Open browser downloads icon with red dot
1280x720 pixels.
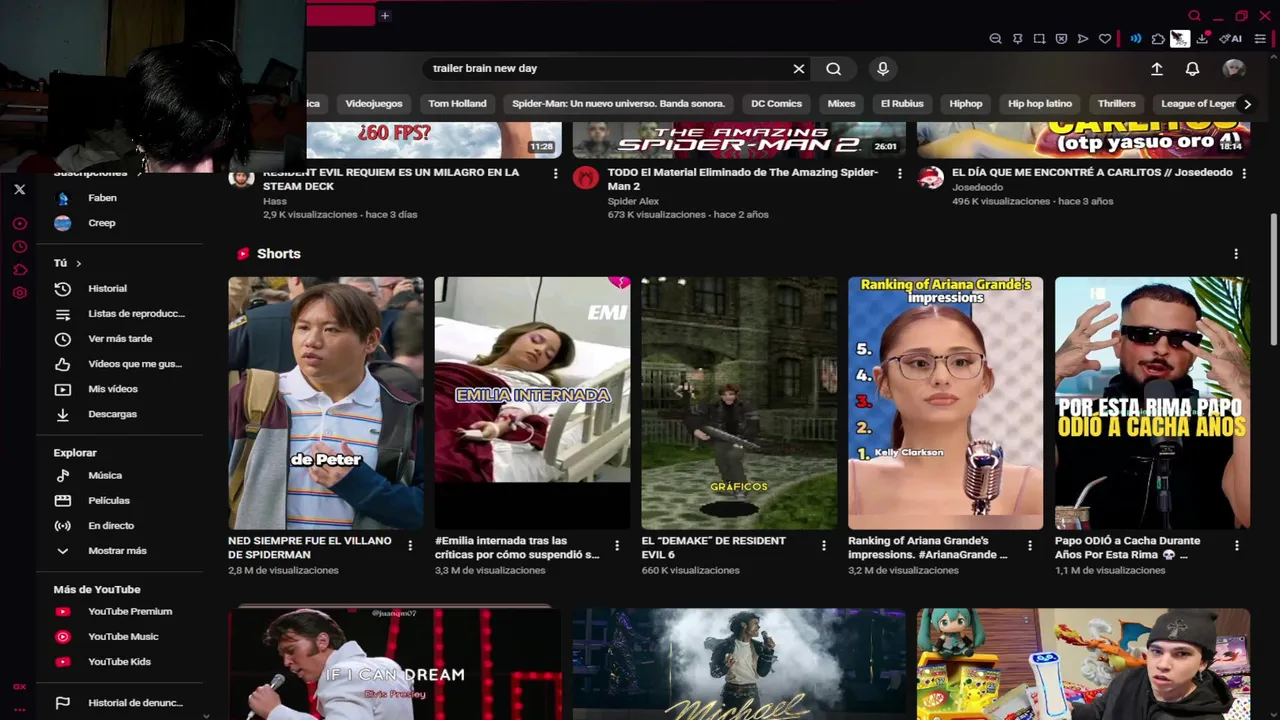tap(1203, 39)
